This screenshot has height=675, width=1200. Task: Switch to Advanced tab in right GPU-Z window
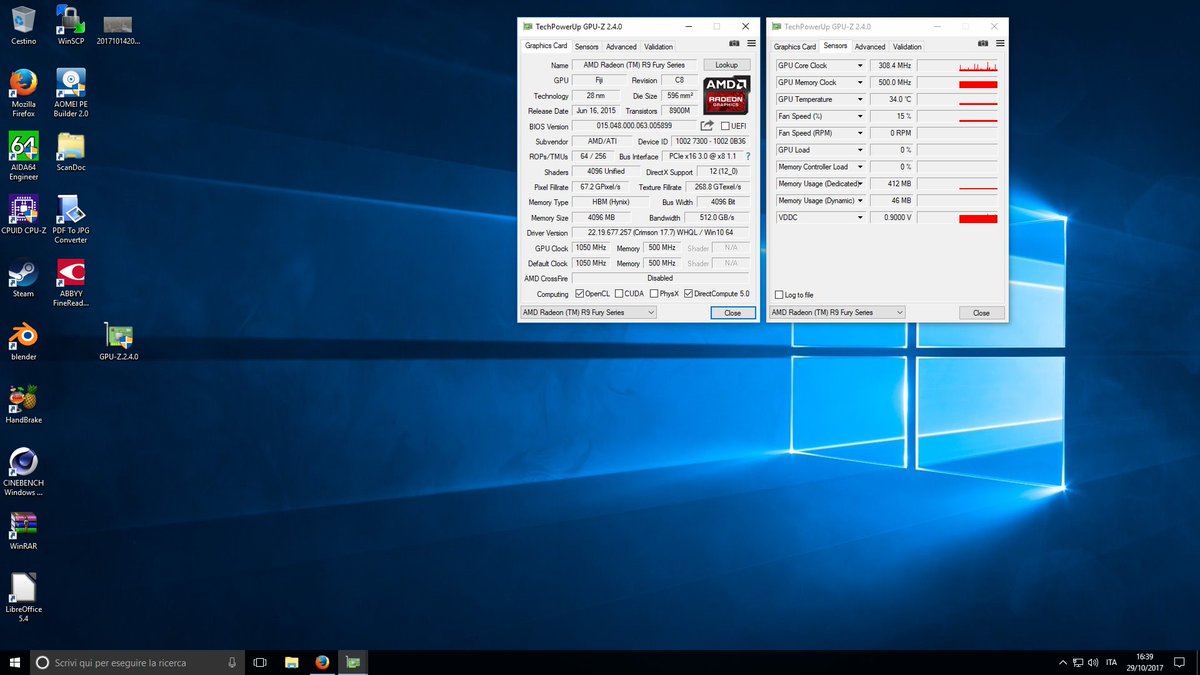[870, 47]
